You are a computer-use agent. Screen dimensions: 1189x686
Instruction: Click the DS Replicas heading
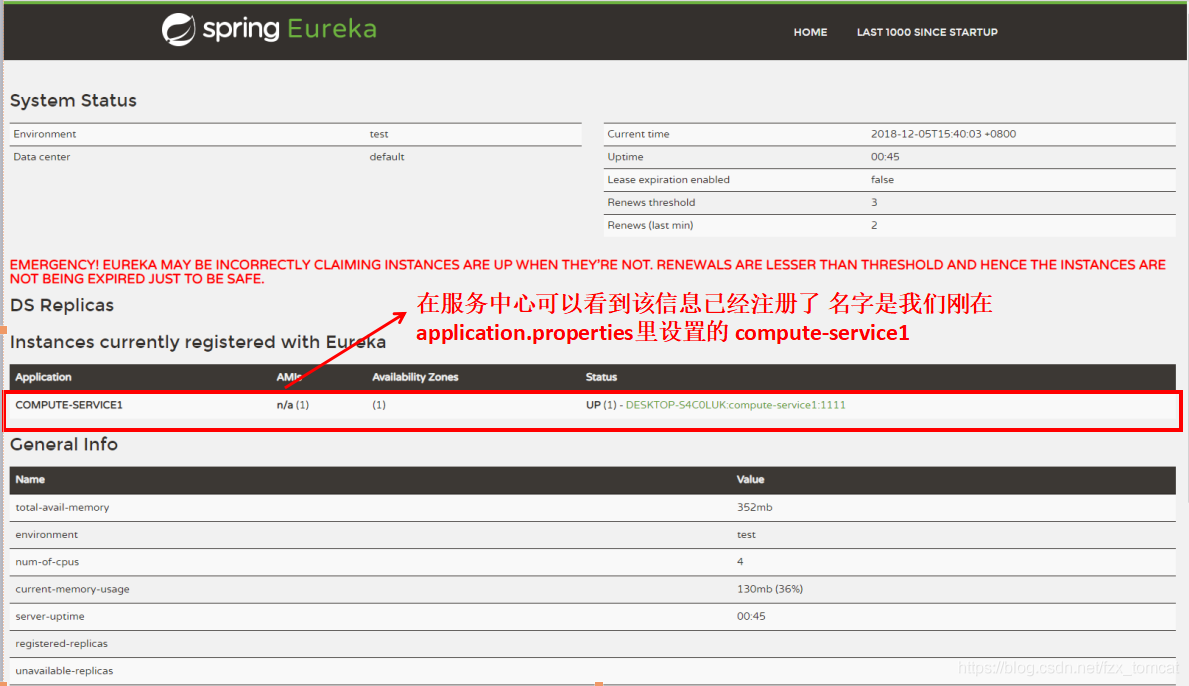(61, 305)
